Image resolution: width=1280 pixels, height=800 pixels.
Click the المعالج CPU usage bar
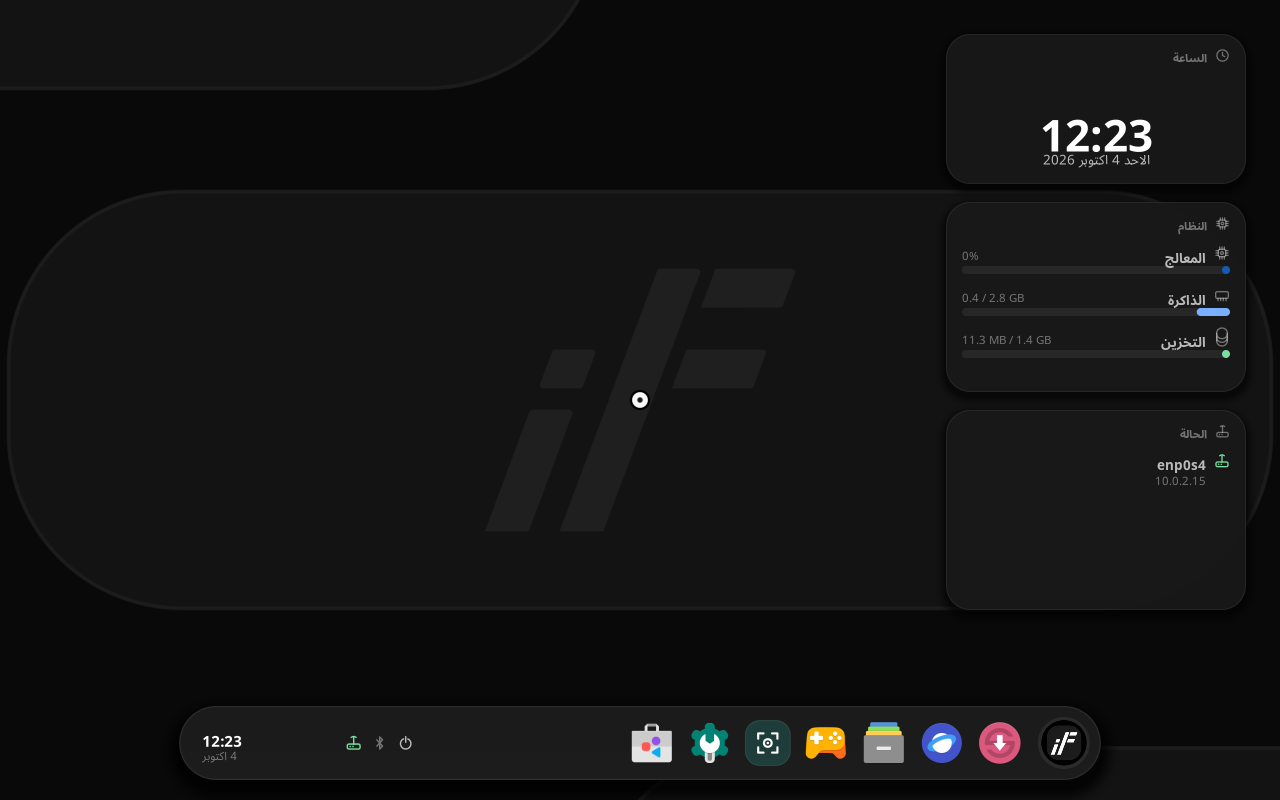[1096, 270]
